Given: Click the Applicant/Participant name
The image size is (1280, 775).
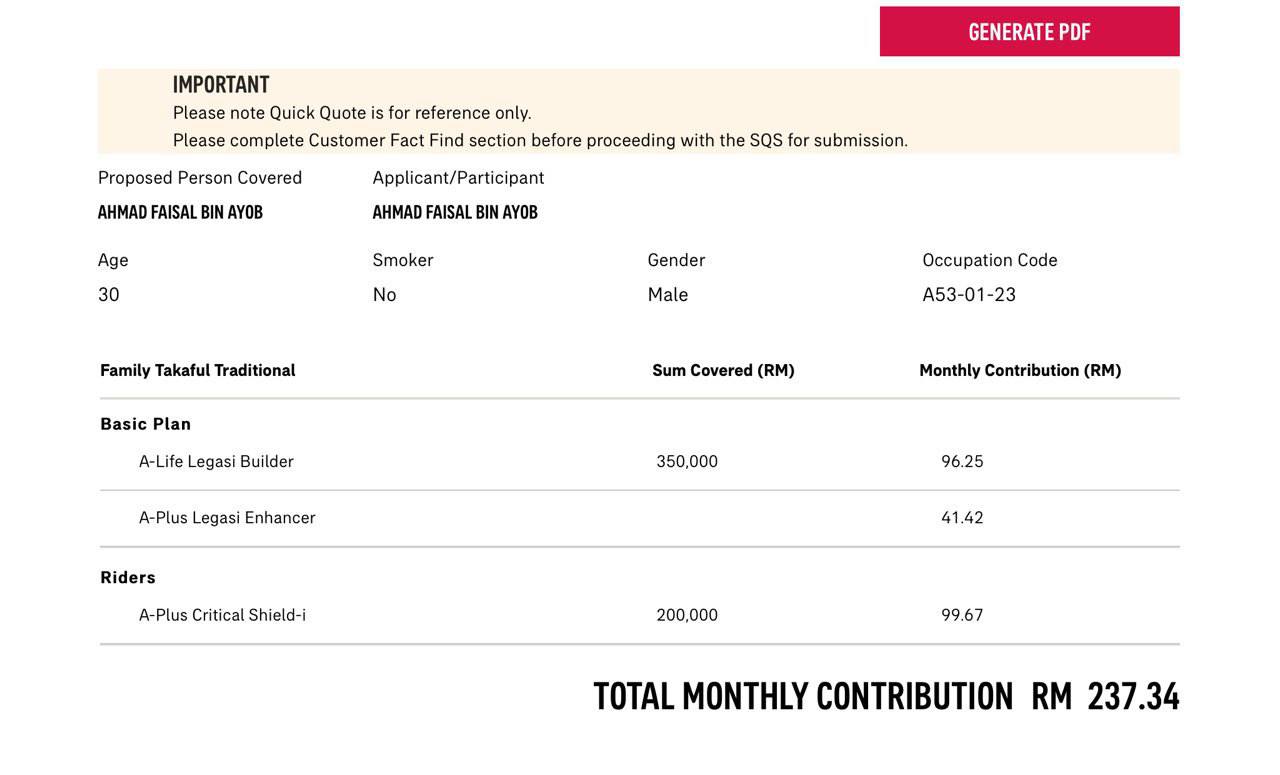Looking at the screenshot, I should click(x=455, y=212).
